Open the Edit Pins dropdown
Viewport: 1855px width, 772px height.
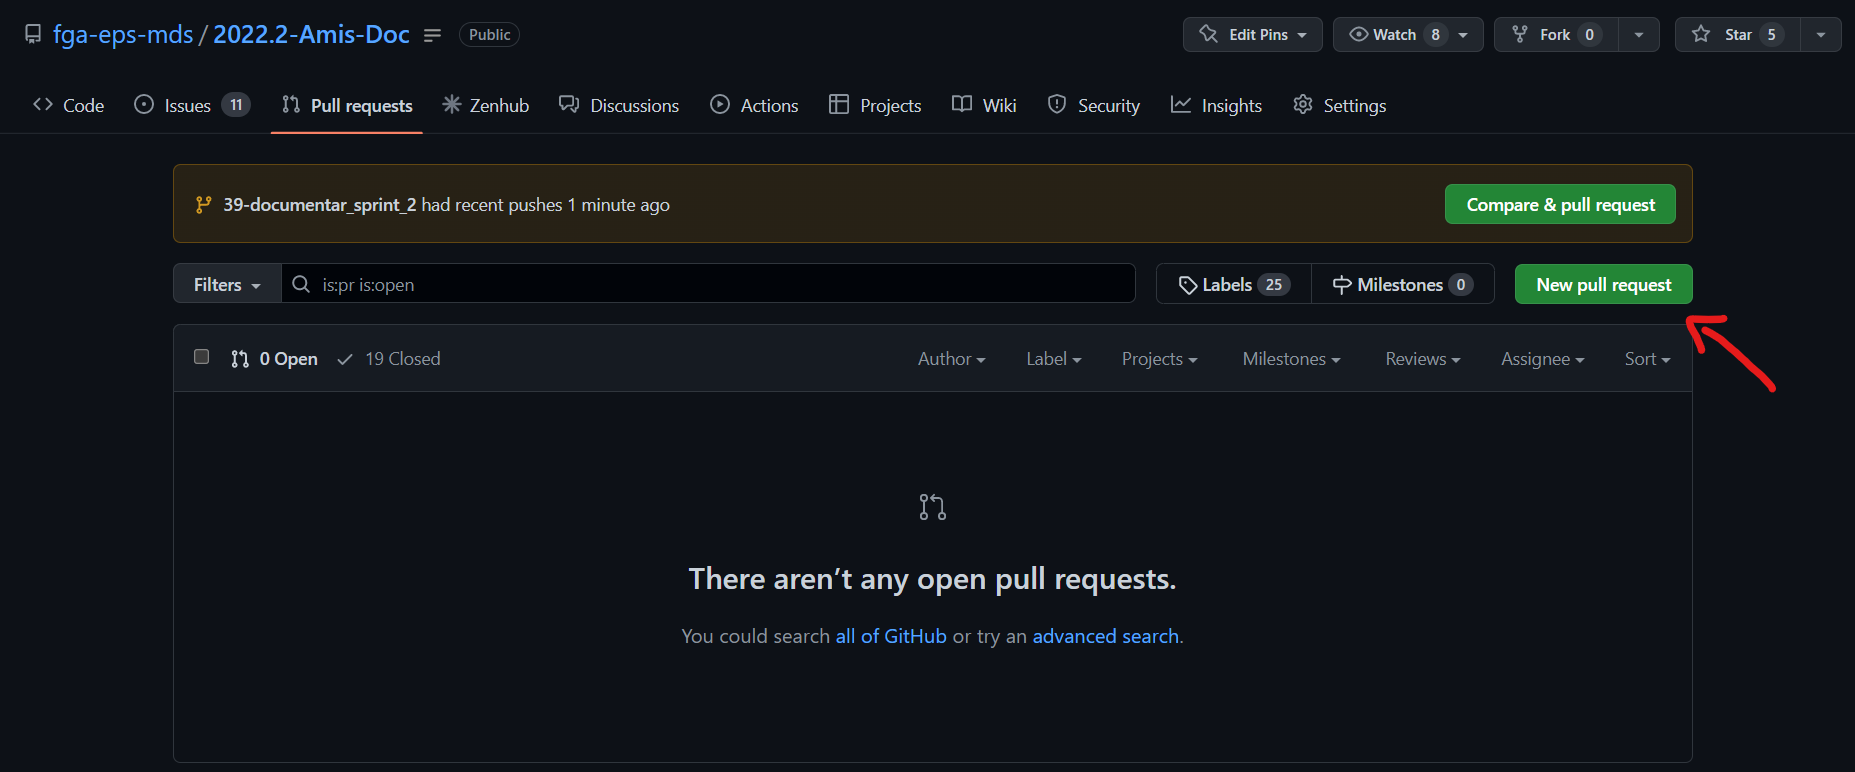(1253, 34)
